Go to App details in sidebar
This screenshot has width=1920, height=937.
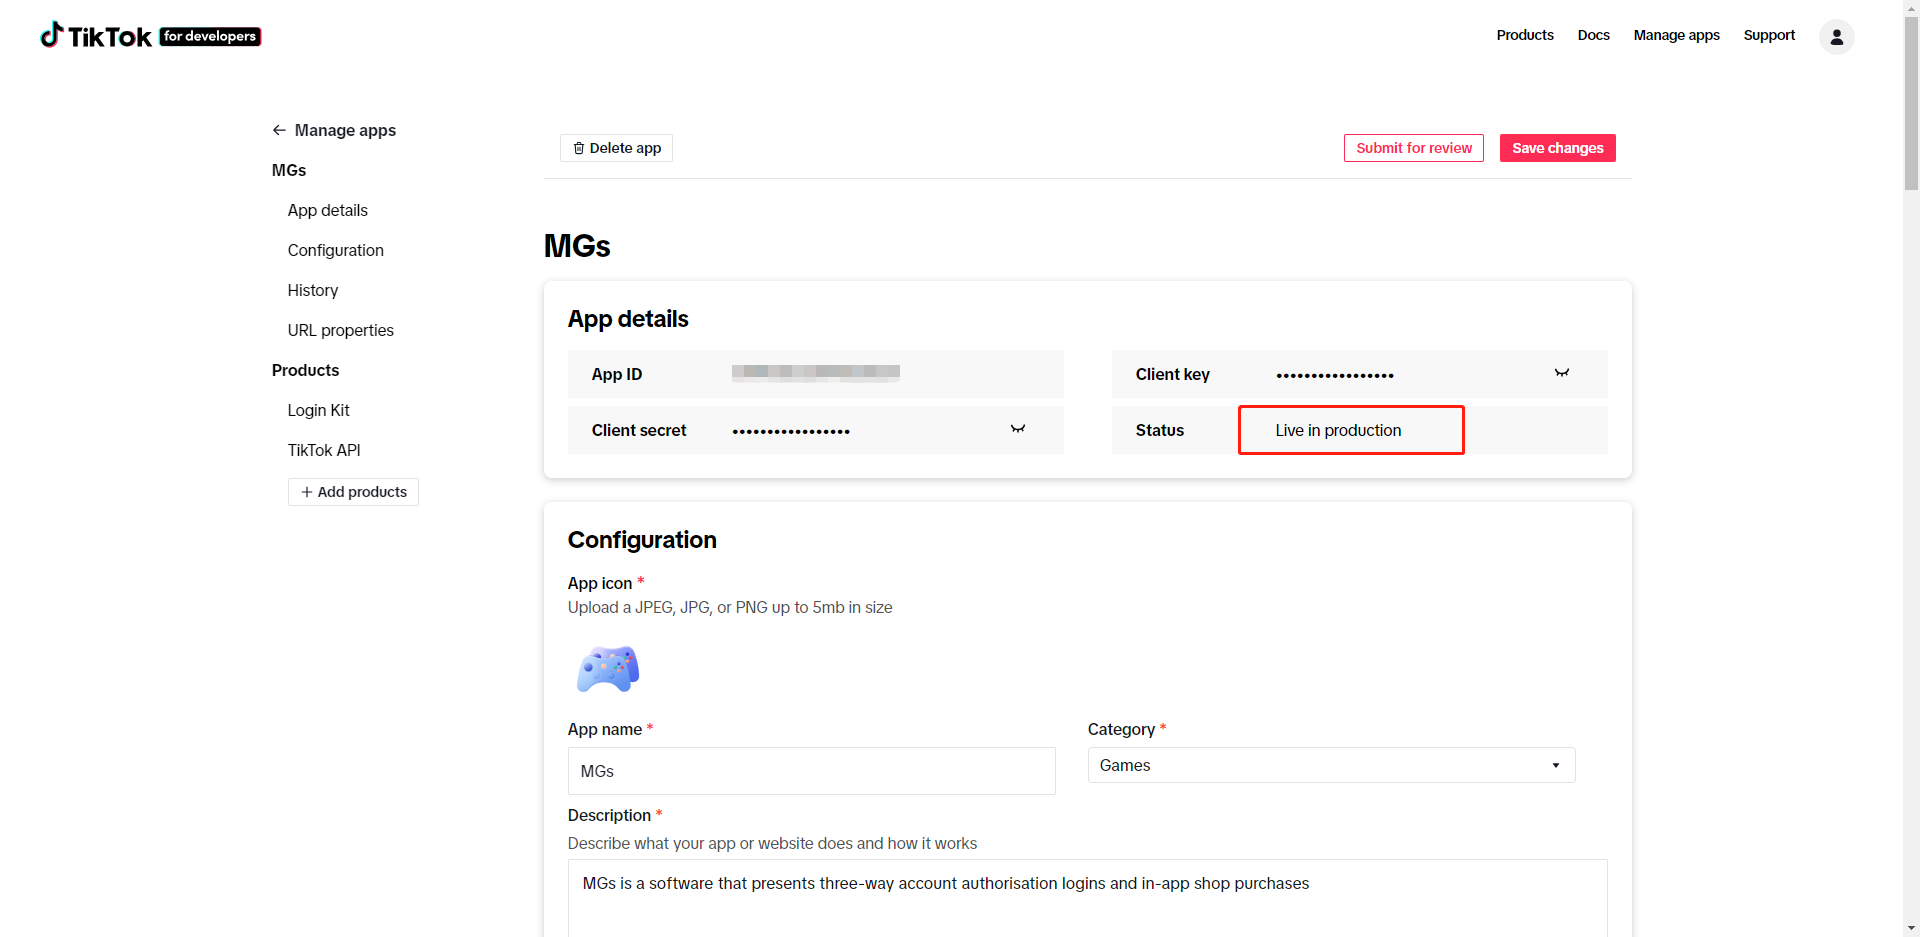click(x=328, y=210)
